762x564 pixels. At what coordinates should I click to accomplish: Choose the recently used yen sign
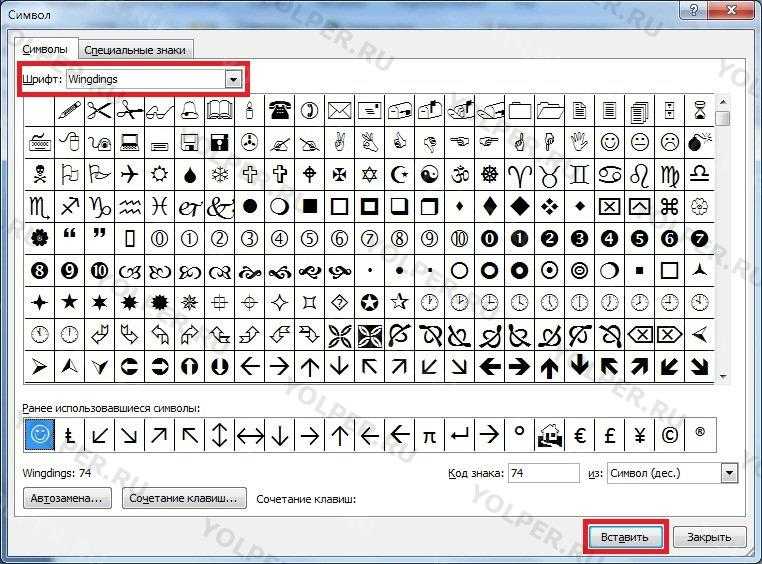pyautogui.click(x=640, y=435)
